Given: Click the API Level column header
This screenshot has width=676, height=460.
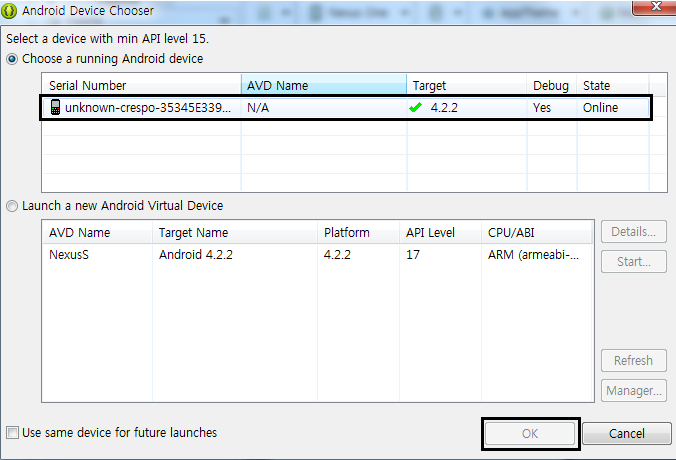Looking at the screenshot, I should (441, 233).
